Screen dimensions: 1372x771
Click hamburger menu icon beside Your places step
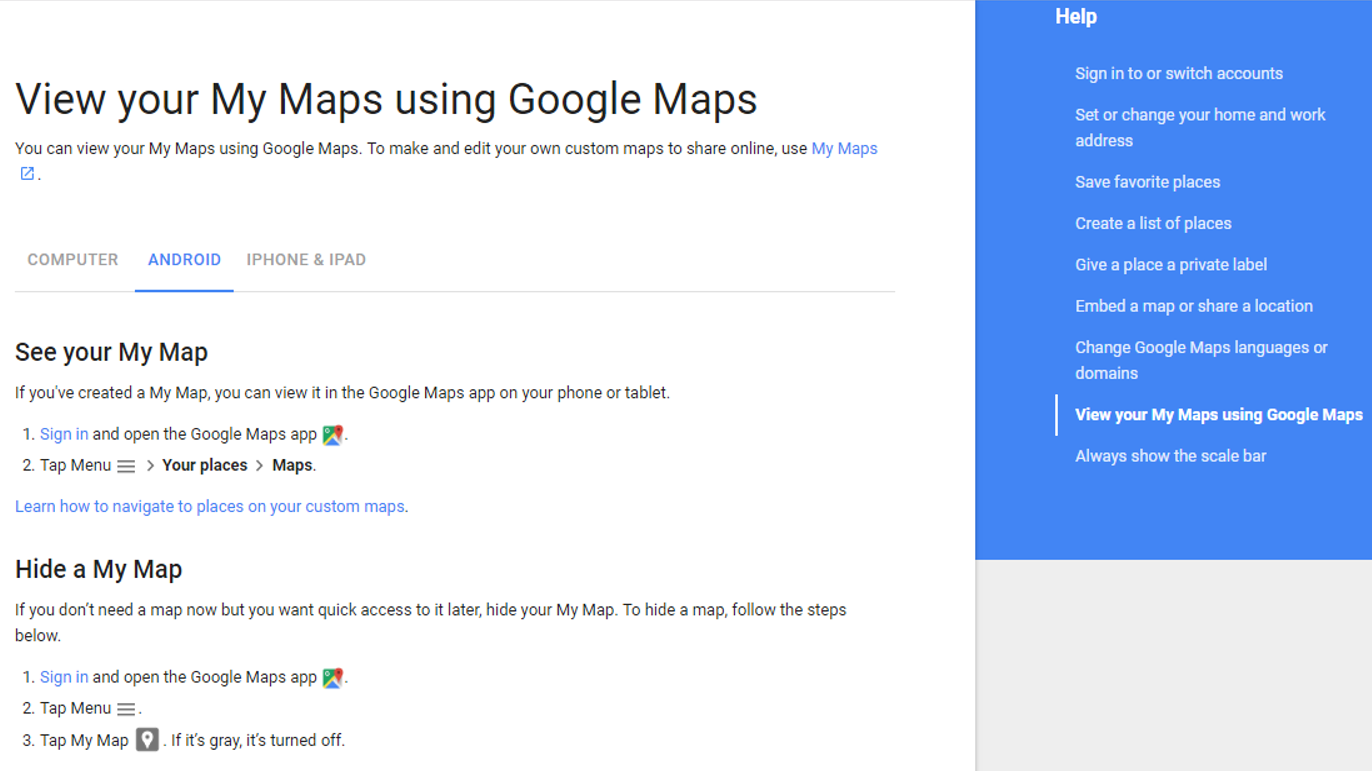click(x=126, y=466)
